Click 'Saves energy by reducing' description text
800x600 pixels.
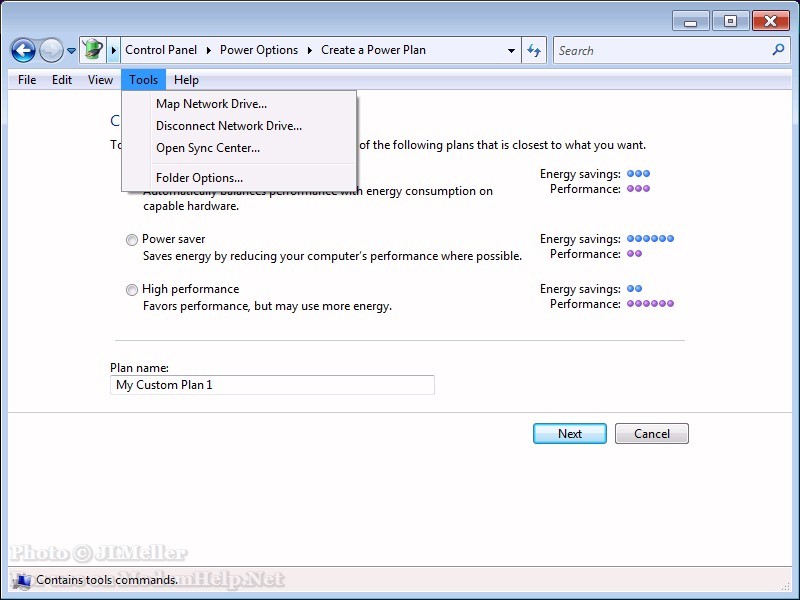332,256
